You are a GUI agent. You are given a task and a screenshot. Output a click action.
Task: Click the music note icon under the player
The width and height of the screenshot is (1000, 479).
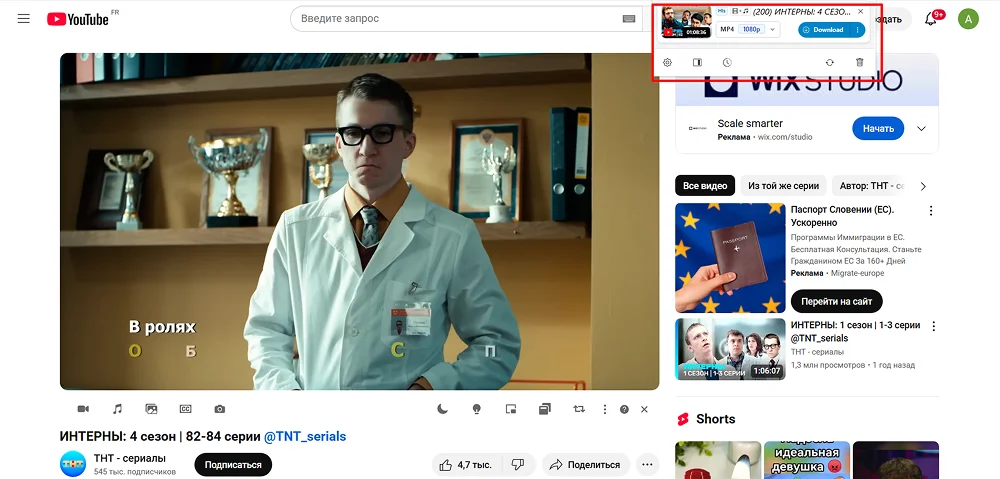point(117,409)
